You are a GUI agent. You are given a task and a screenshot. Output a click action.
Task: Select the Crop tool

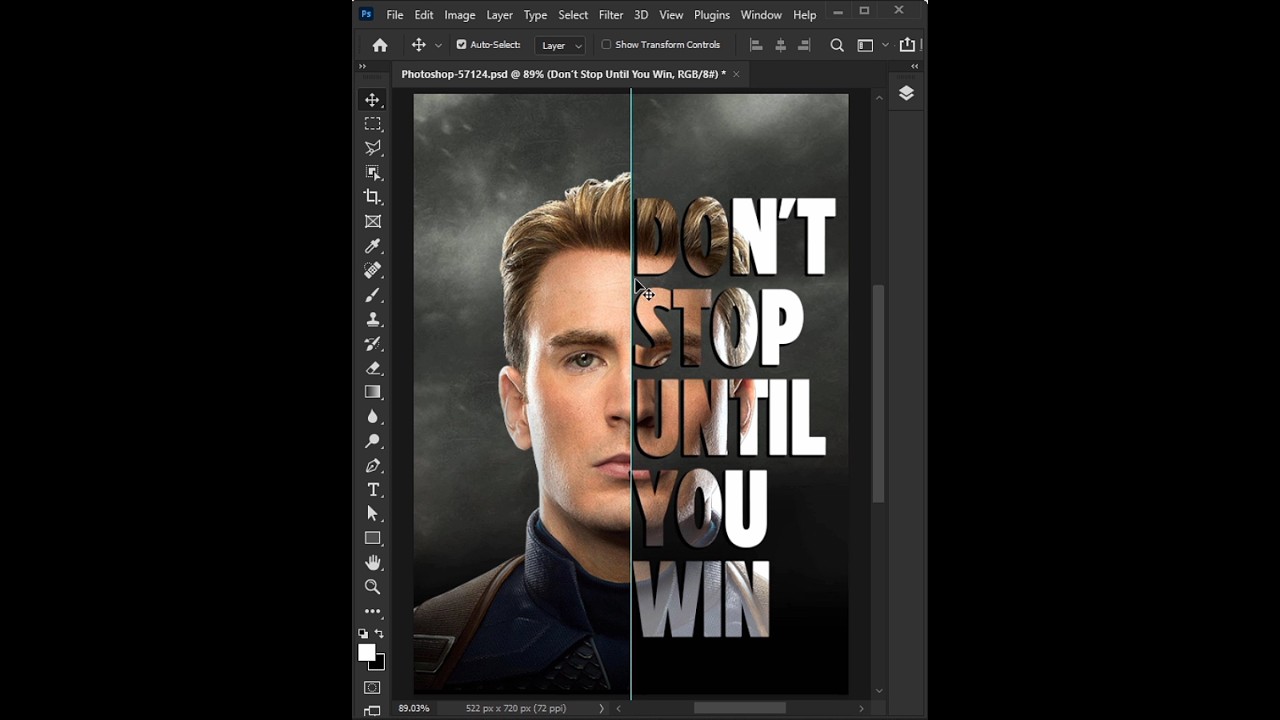click(x=372, y=197)
